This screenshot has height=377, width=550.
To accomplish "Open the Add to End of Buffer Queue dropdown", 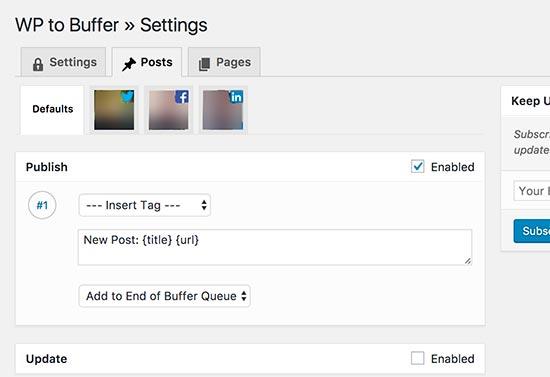I will [x=165, y=296].
